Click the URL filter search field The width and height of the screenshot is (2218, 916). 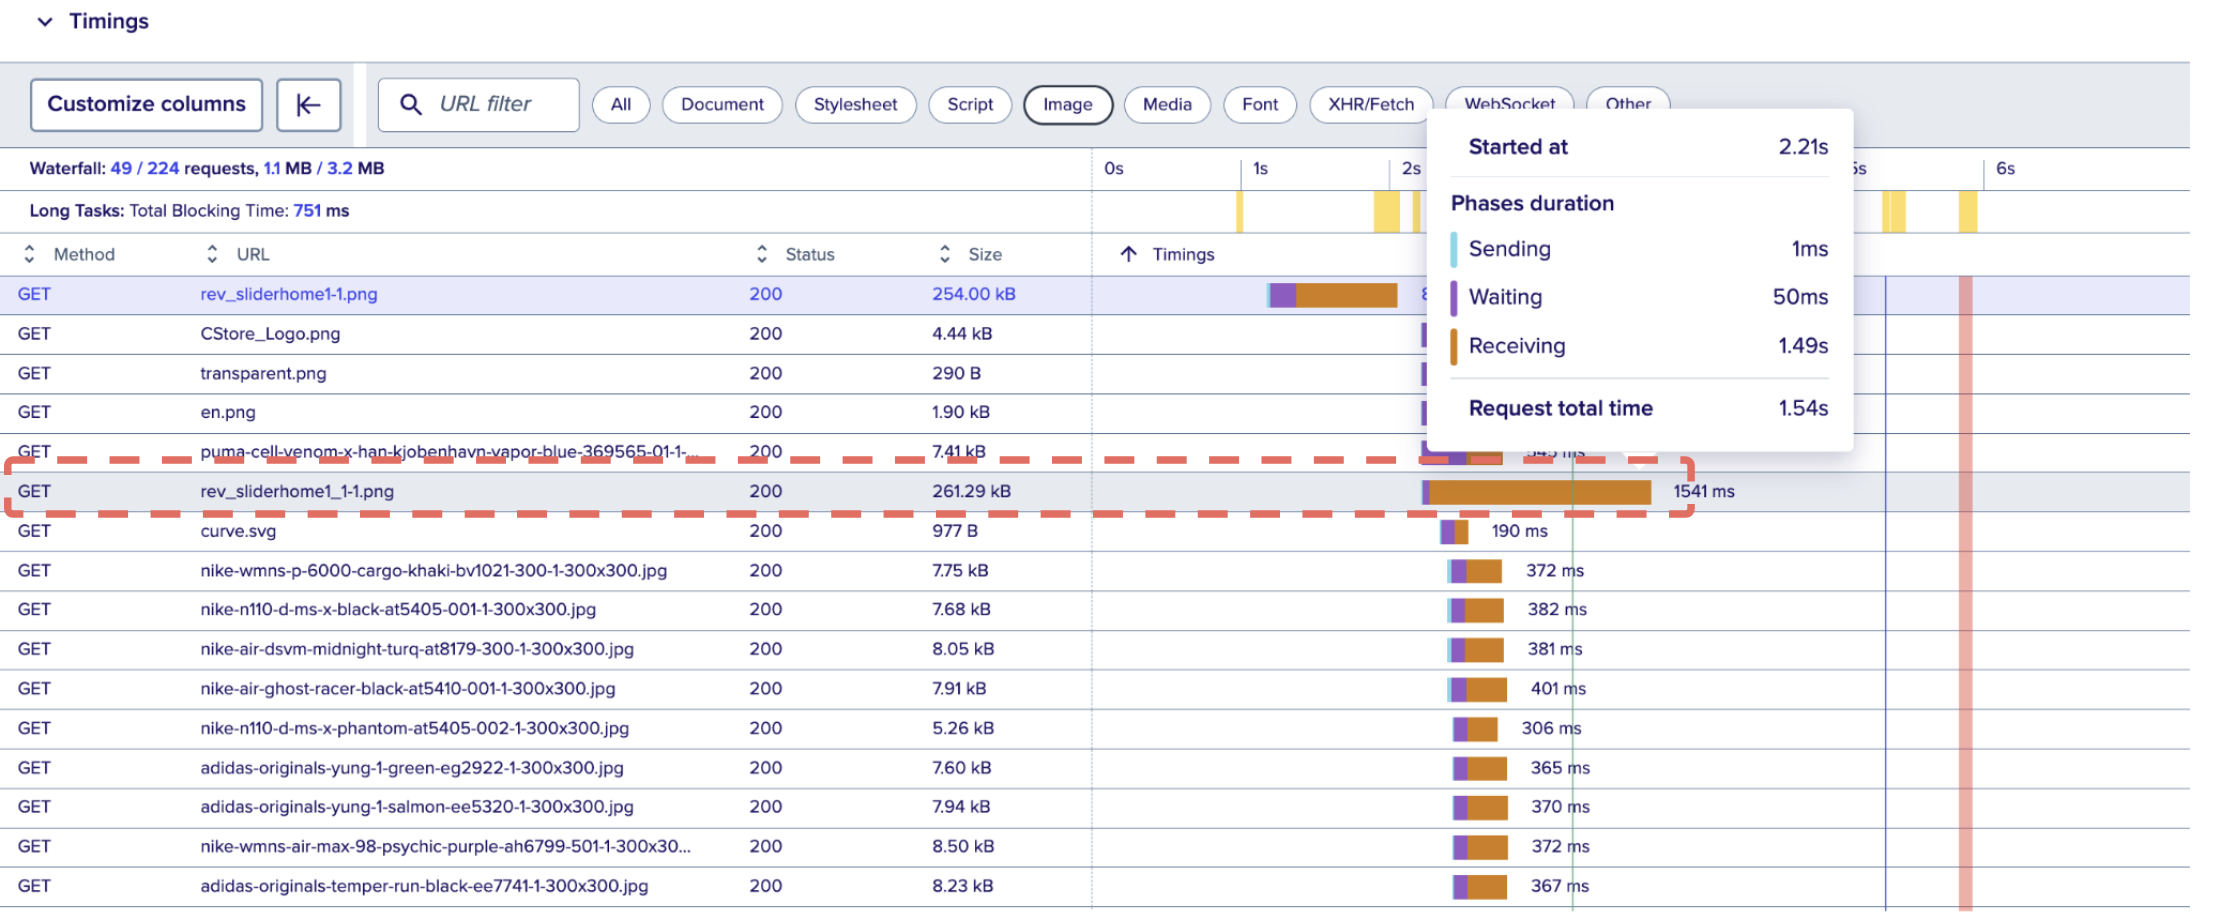pyautogui.click(x=479, y=105)
